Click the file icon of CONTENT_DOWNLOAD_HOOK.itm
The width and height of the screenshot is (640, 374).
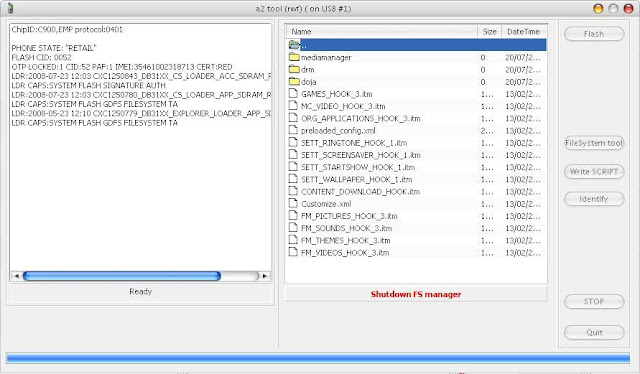[x=293, y=191]
